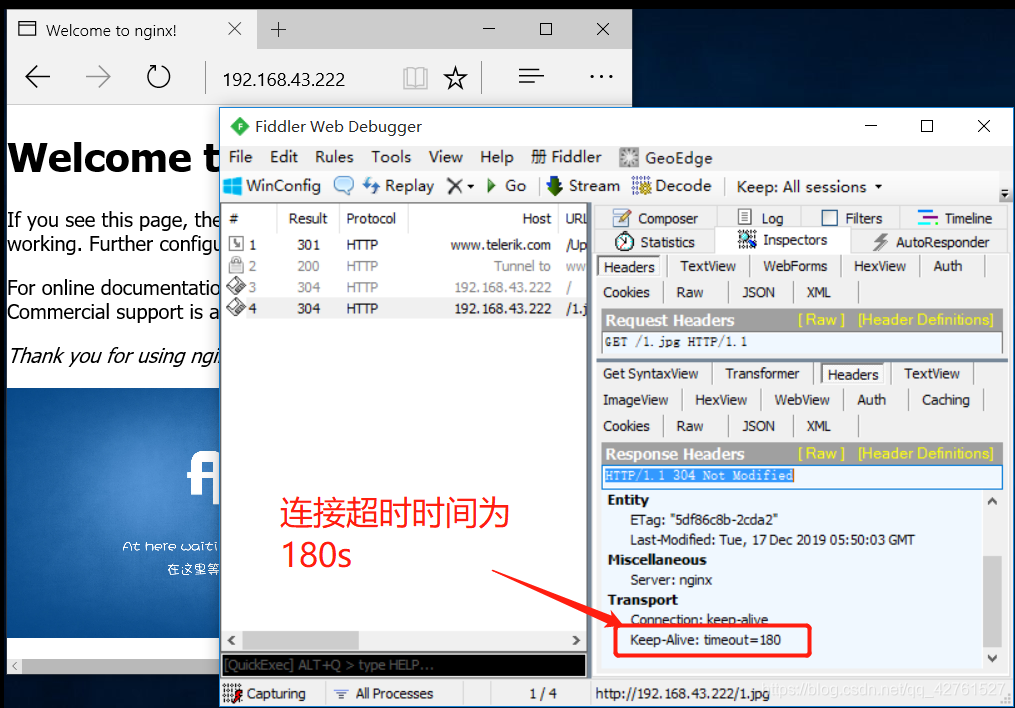Click Header Definitions in Request Headers bar
This screenshot has height=708, width=1015.
coord(925,320)
